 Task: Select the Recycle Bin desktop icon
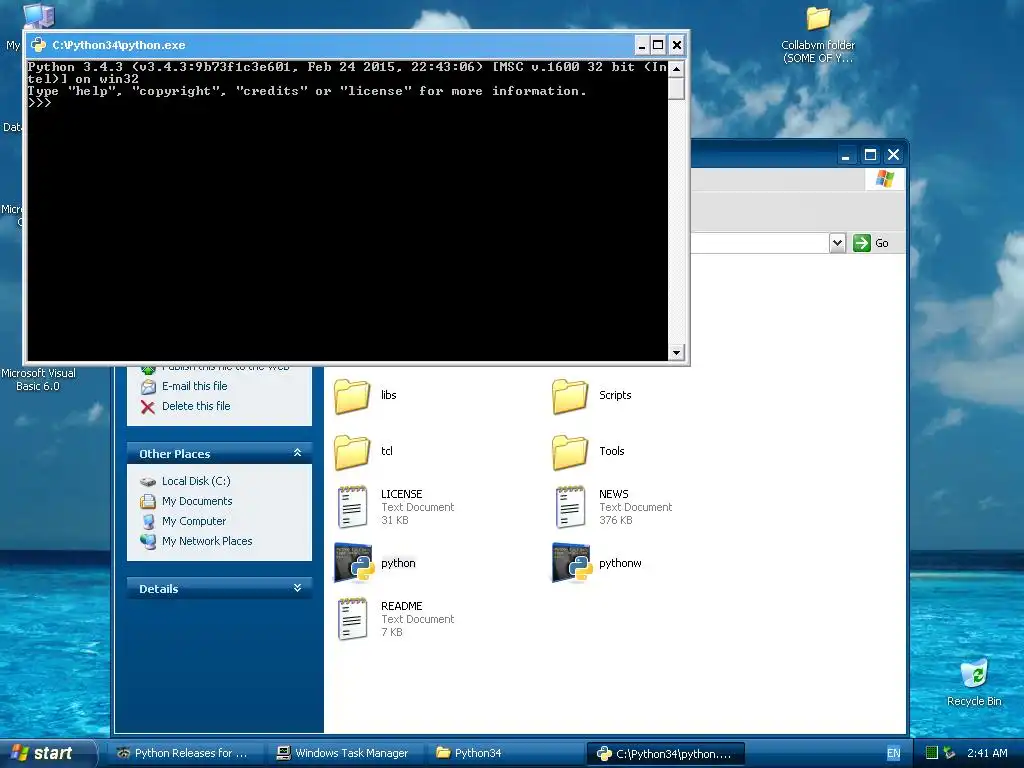point(974,674)
